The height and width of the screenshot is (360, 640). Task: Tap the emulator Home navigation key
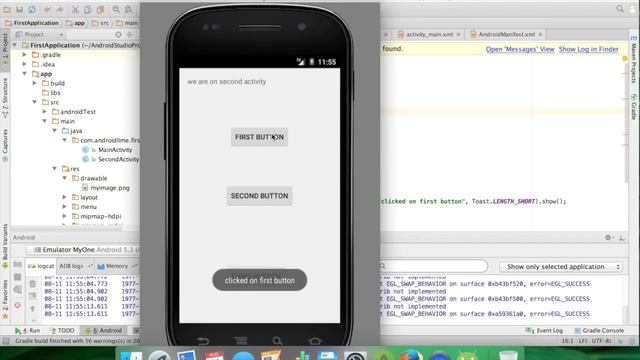coord(315,340)
